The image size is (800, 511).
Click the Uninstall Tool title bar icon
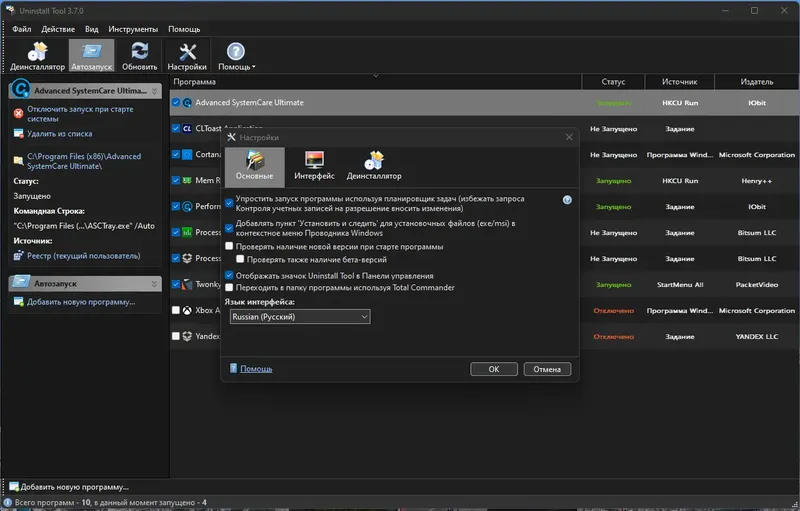10,10
